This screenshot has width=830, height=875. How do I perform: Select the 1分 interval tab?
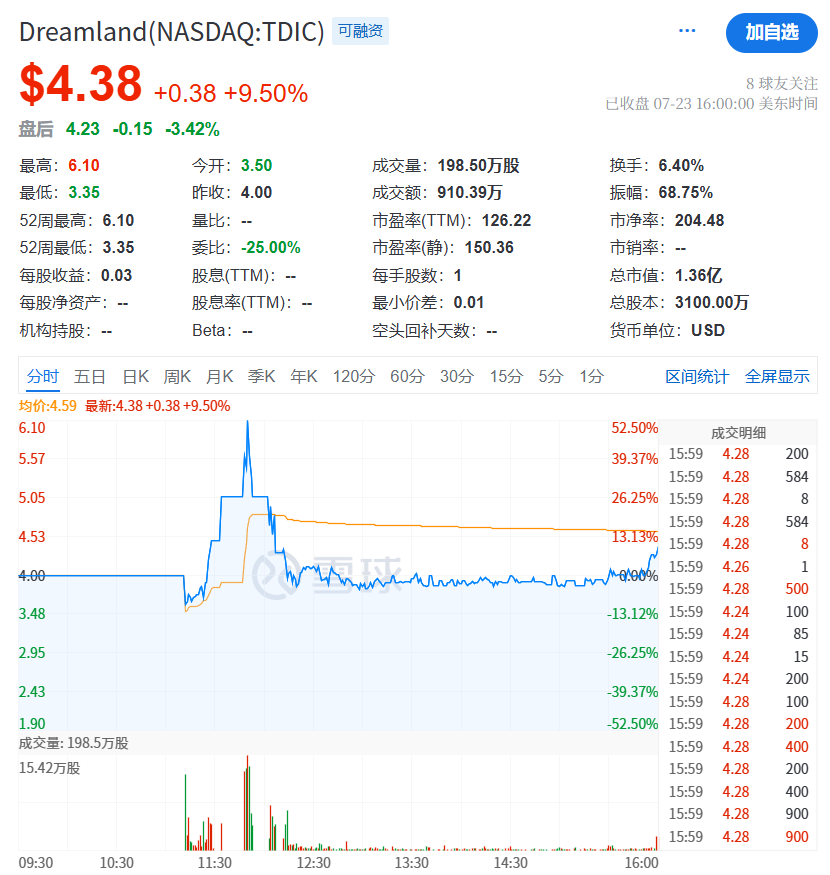click(x=592, y=376)
